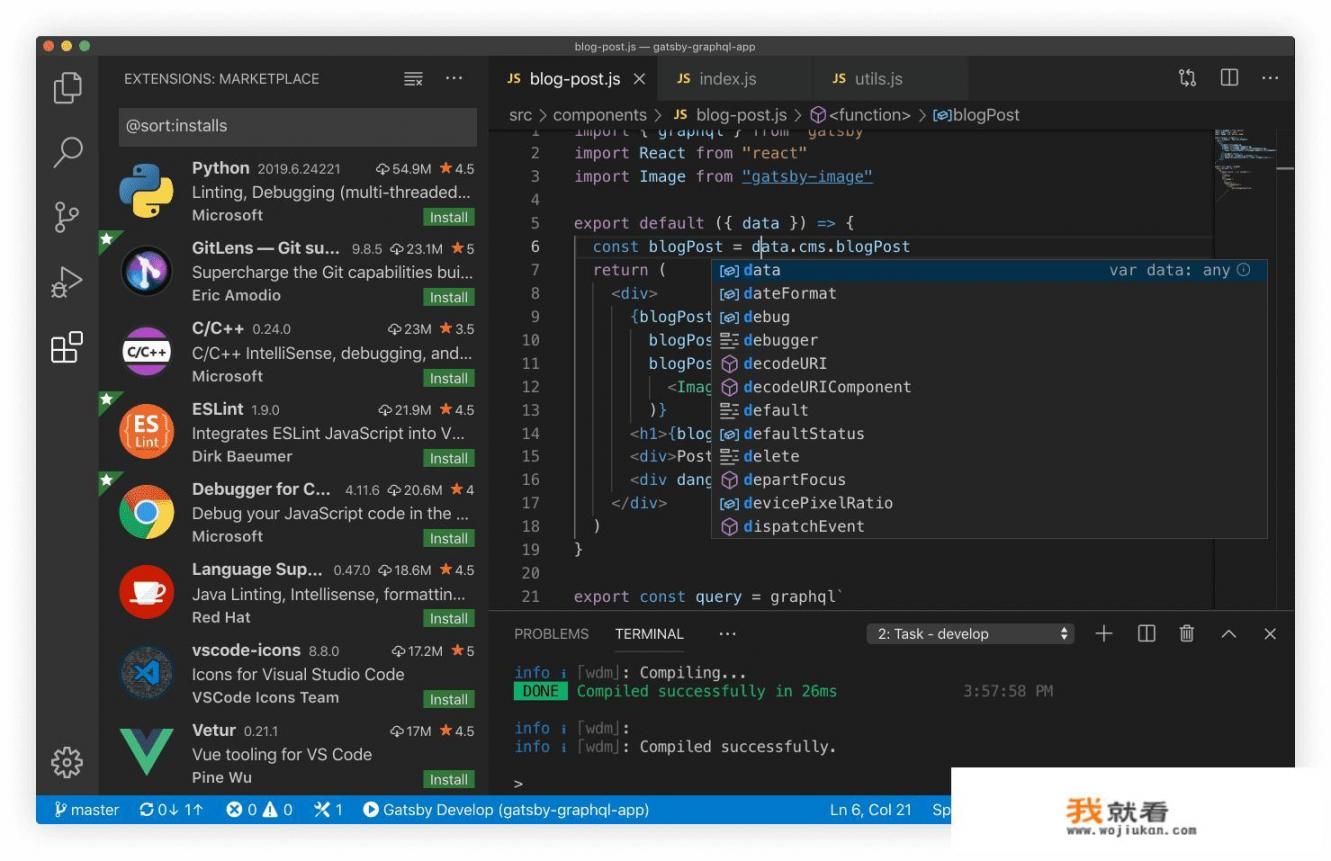
Task: Click the Java Language Support icon
Action: click(x=147, y=592)
